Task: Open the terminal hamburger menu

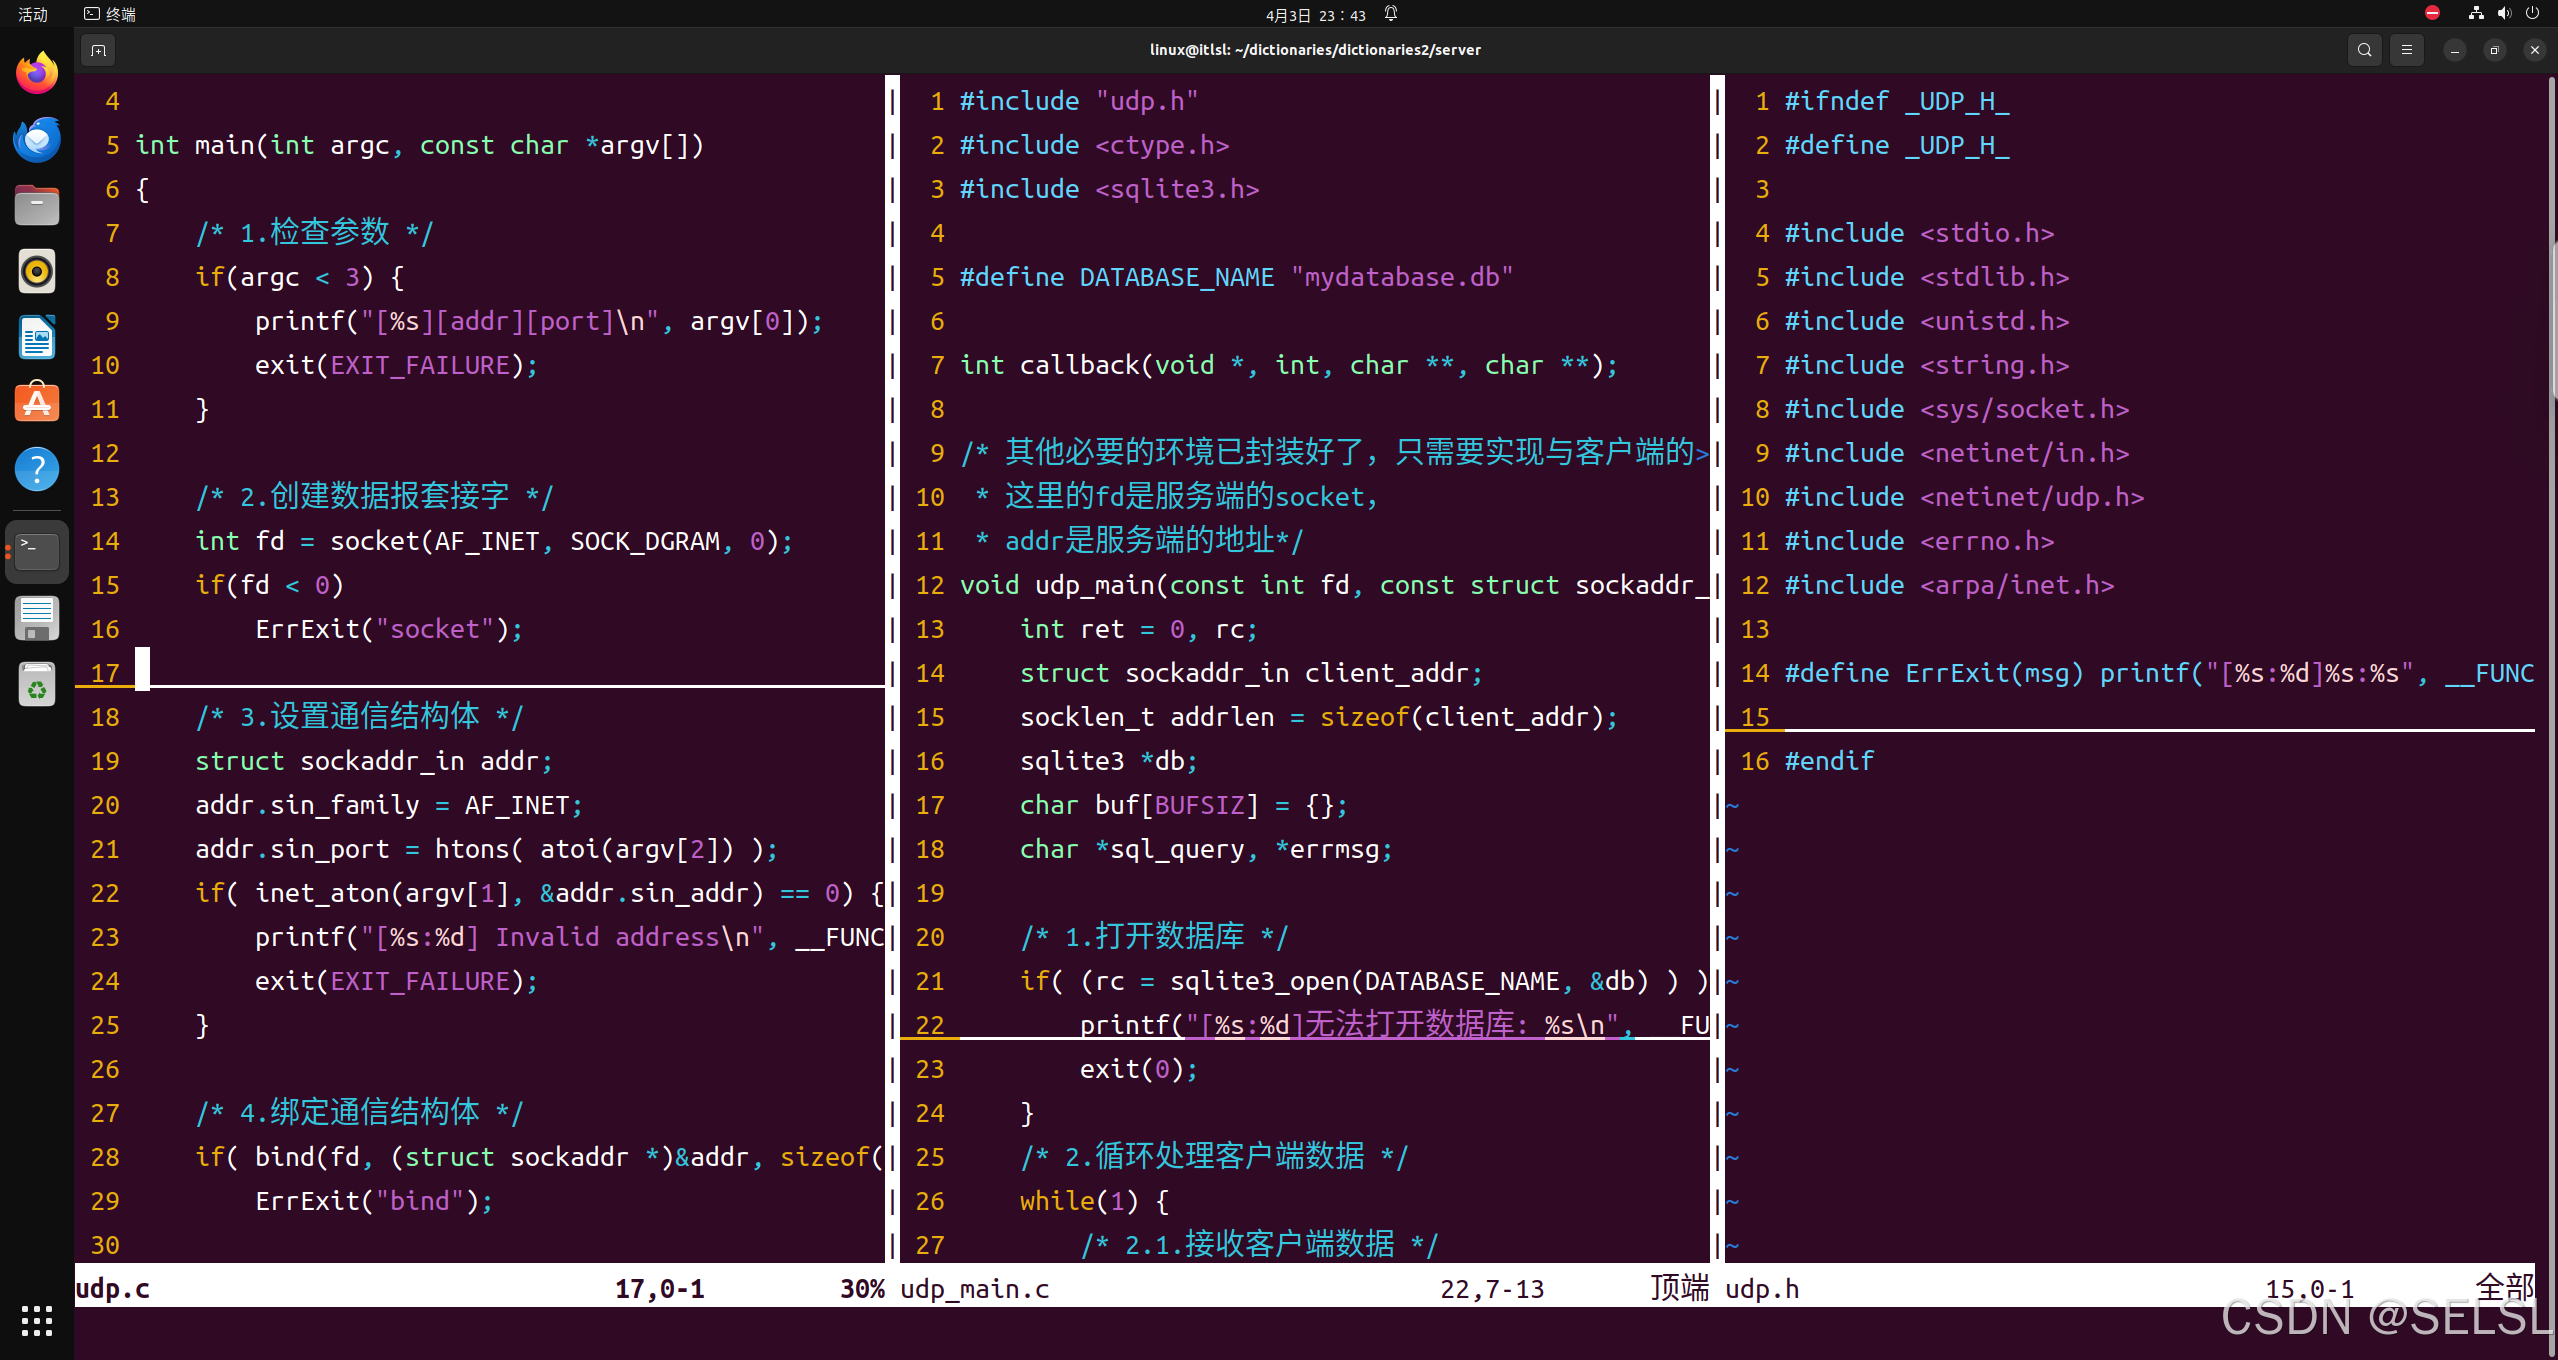Action: click(x=2407, y=49)
